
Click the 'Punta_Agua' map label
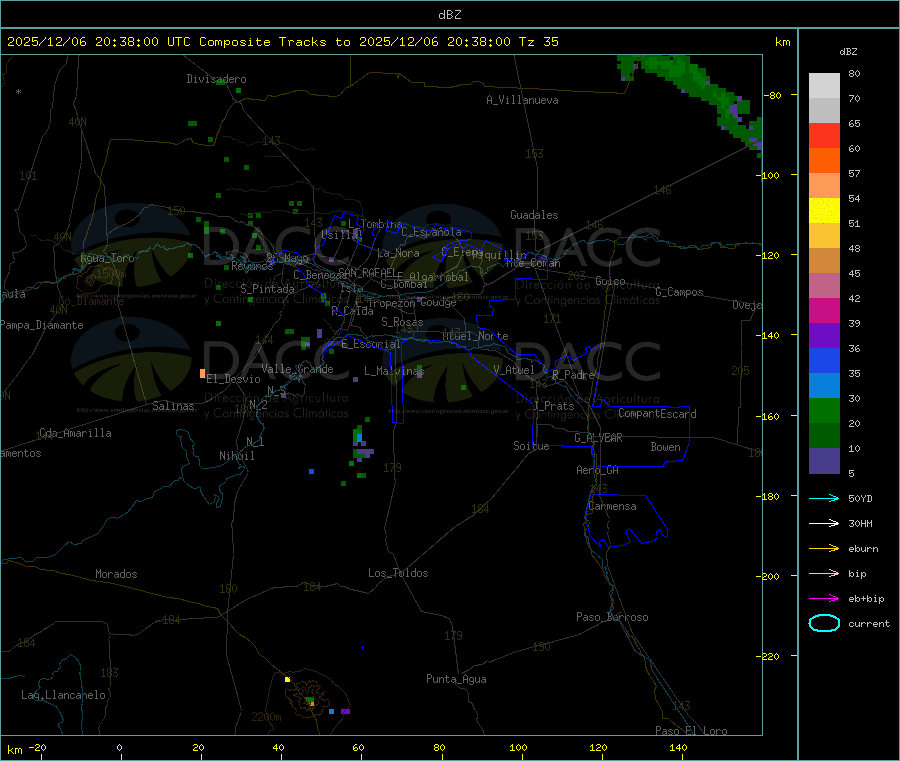tap(456, 679)
